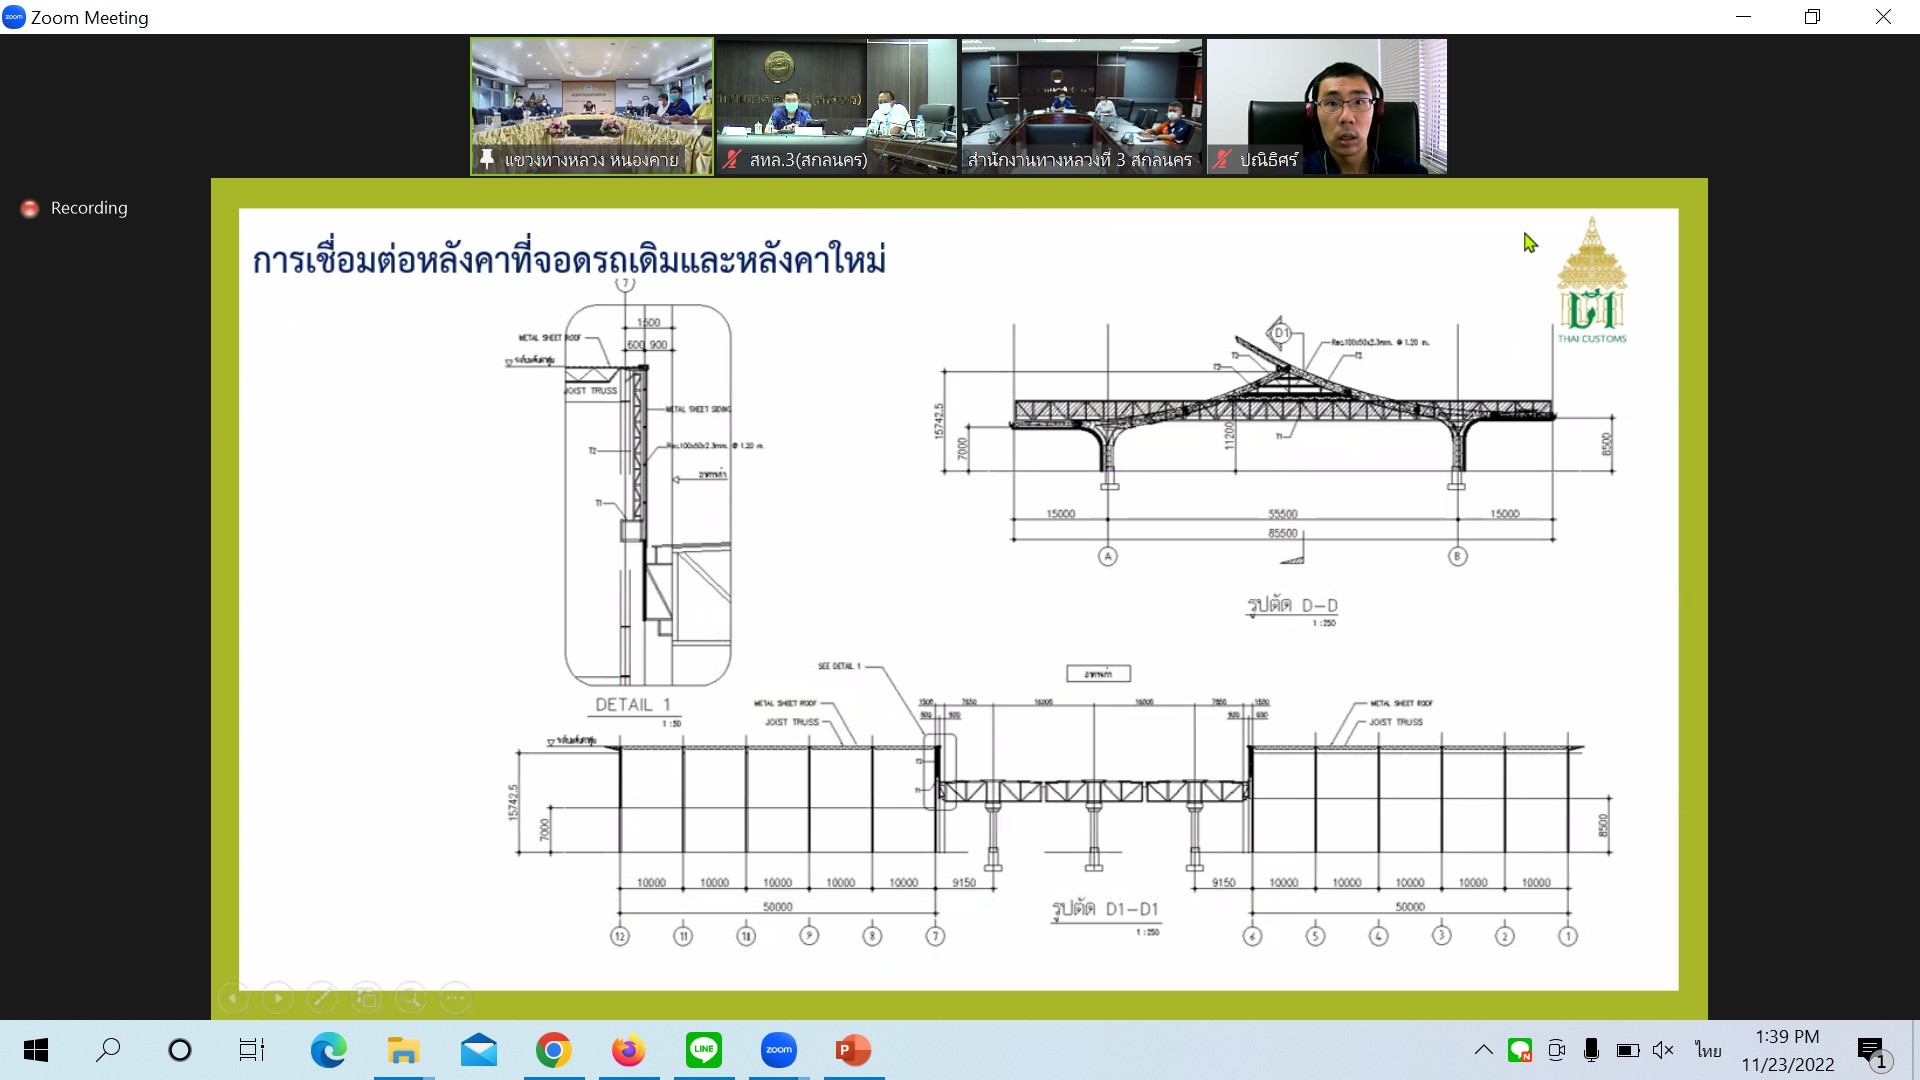The image size is (1920, 1080).
Task: Launch LINE from the taskbar
Action: [703, 1050]
